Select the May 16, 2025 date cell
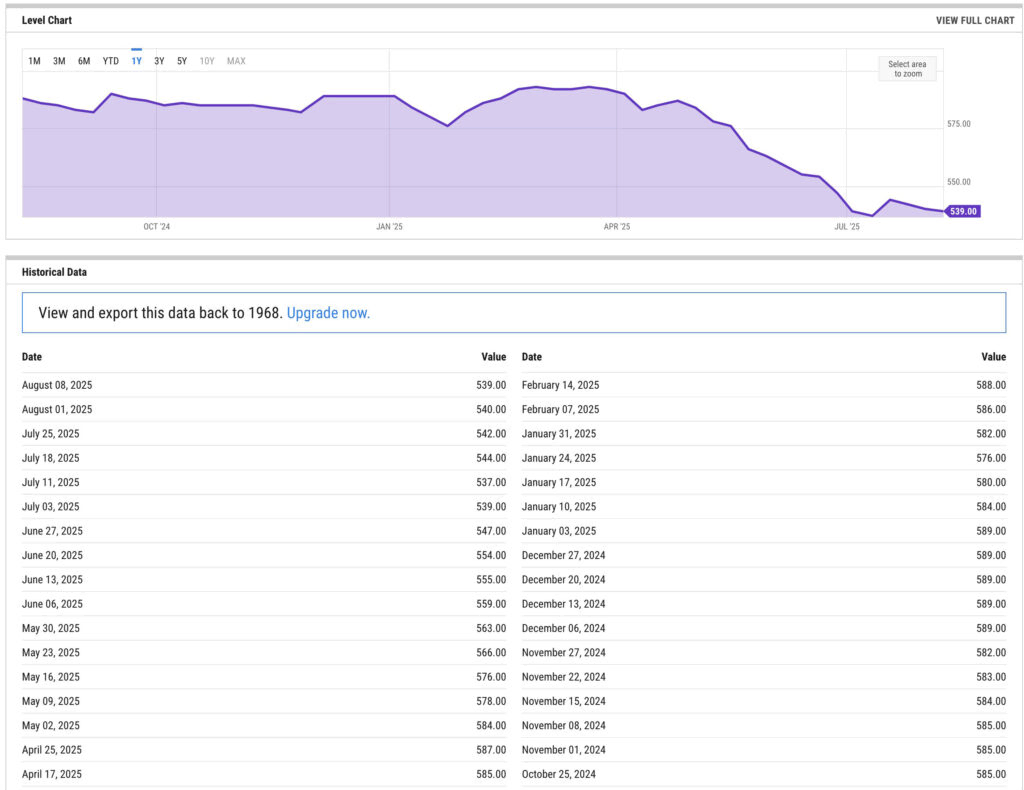 [x=50, y=677]
